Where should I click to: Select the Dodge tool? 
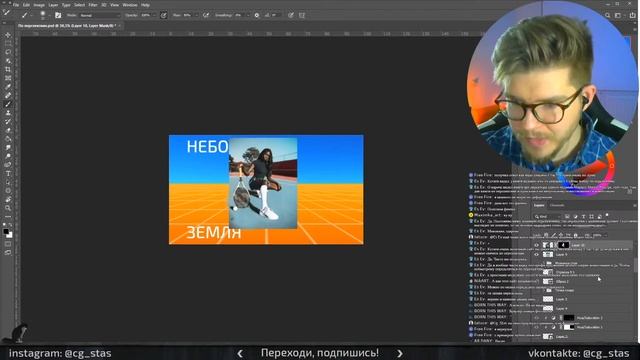8,156
